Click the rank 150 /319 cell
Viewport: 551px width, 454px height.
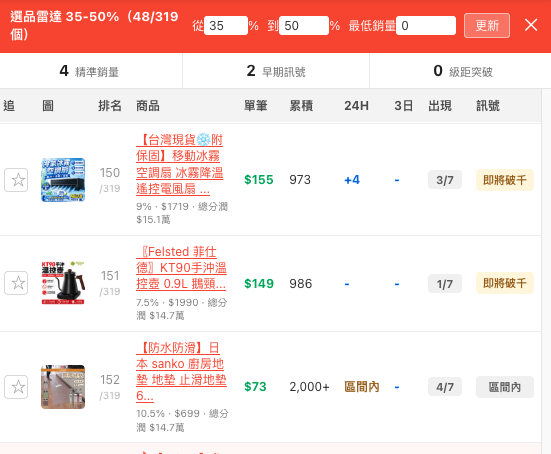coord(110,180)
